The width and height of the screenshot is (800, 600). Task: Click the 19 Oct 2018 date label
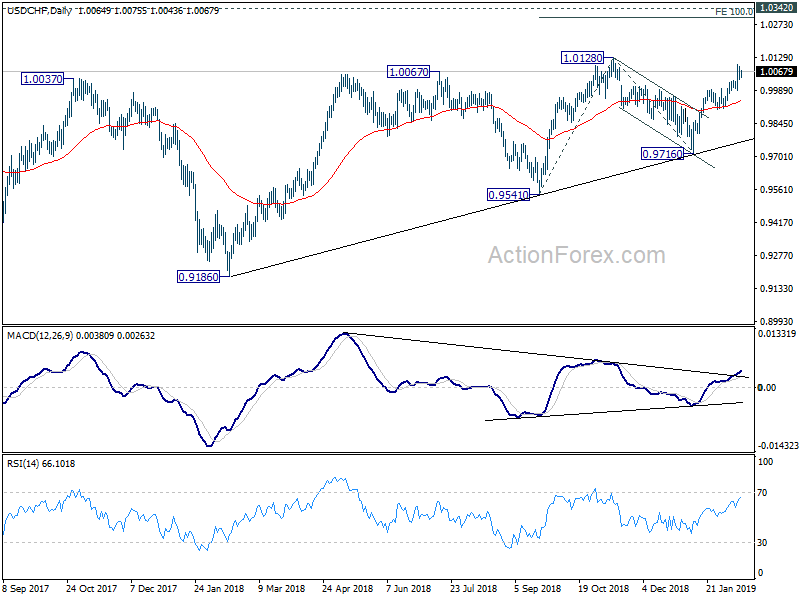tap(604, 588)
